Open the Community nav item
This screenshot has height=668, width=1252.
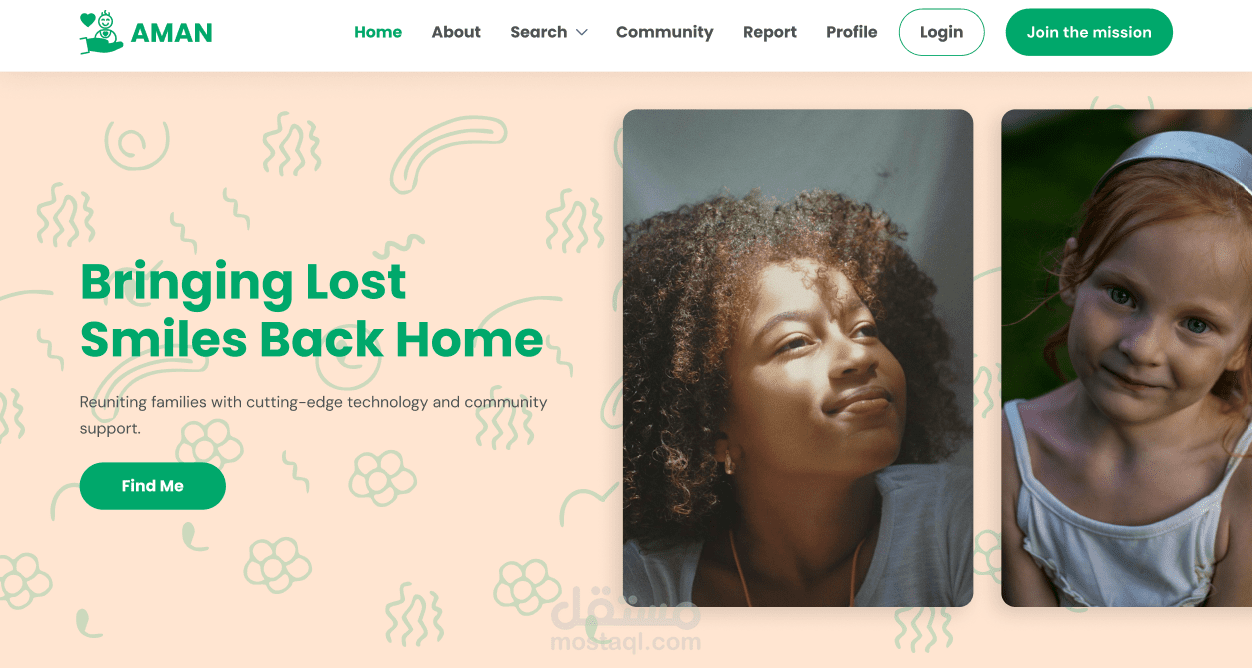pyautogui.click(x=665, y=32)
